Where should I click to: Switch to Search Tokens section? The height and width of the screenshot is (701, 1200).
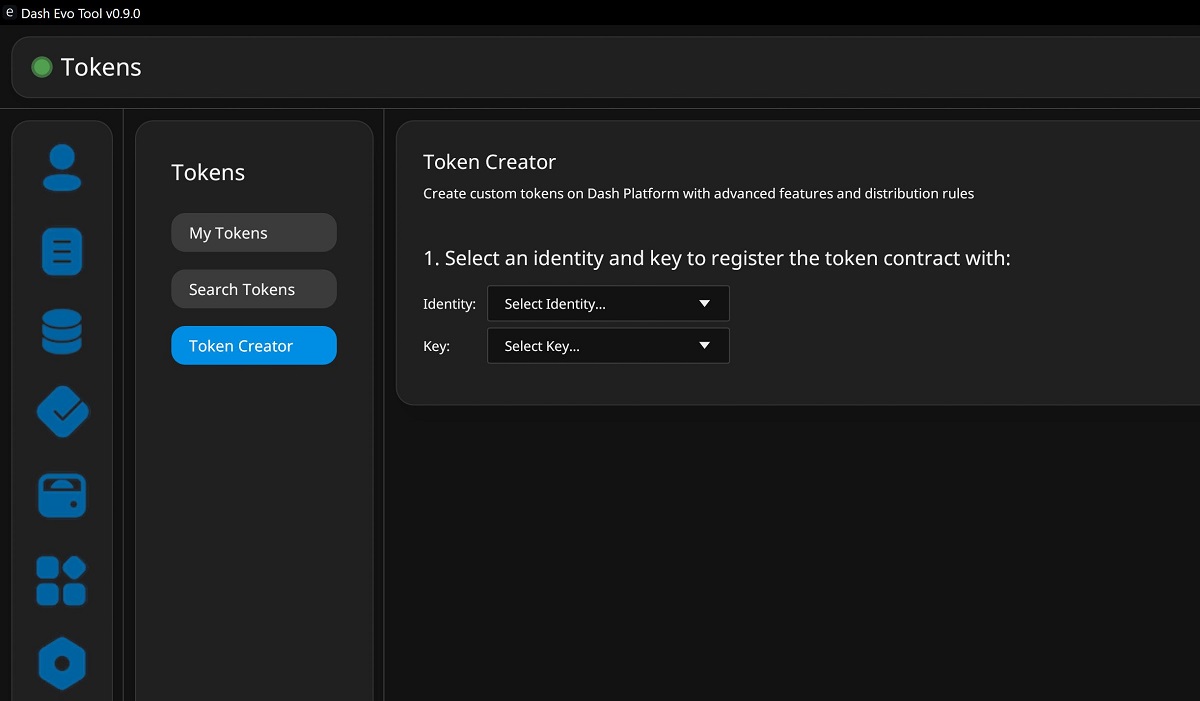pyautogui.click(x=254, y=289)
